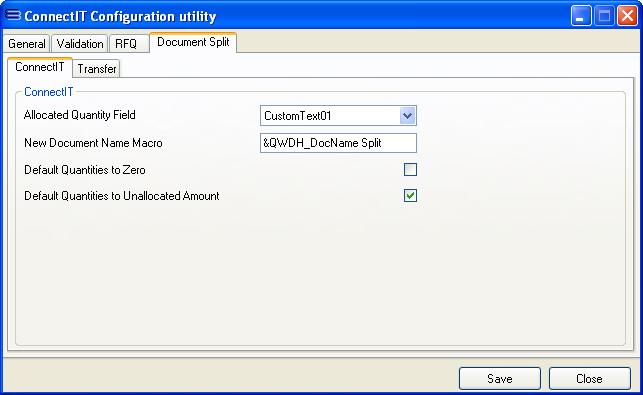Click the Allocated Quantity Field label
Image resolution: width=643 pixels, height=395 pixels.
[80, 115]
